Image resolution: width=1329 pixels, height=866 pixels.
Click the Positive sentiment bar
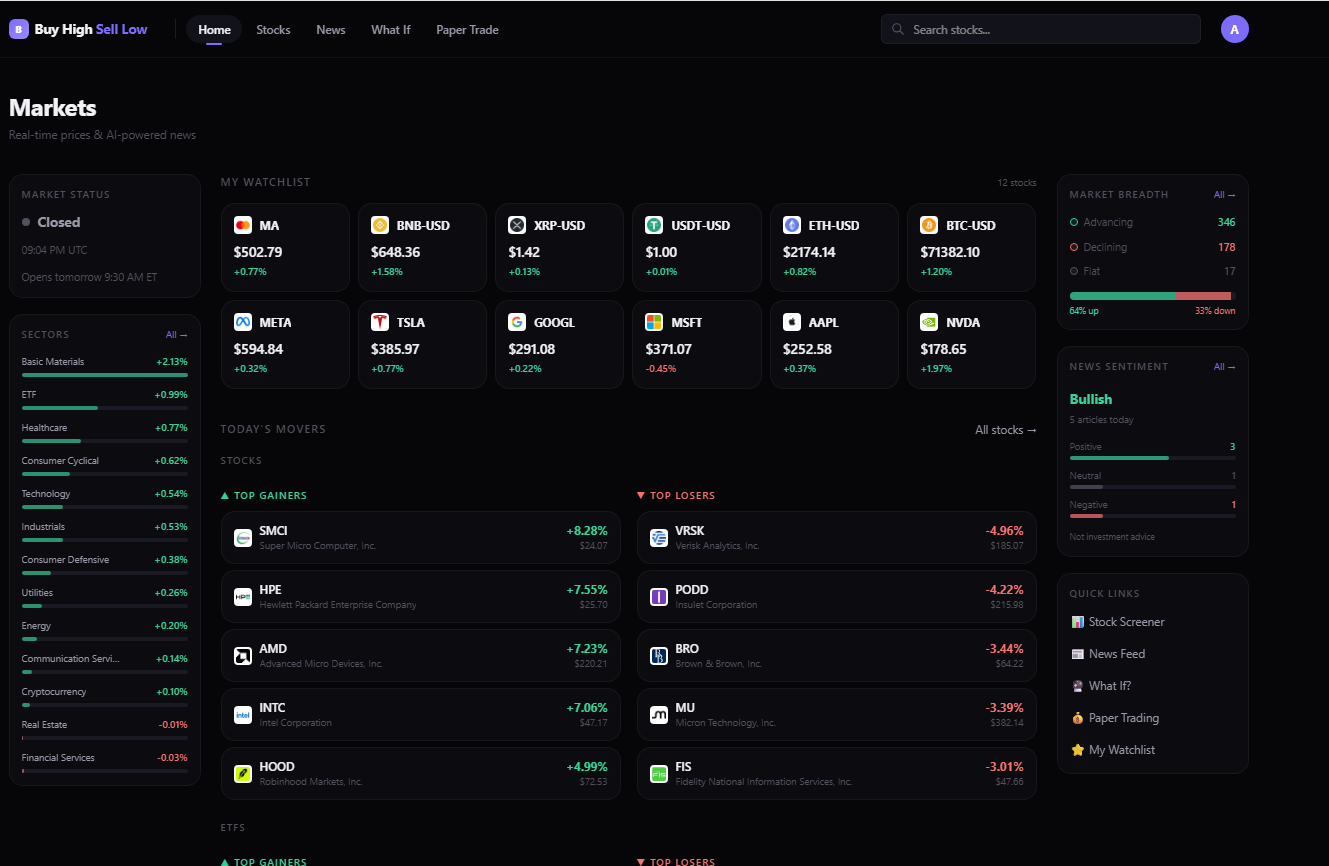1152,458
